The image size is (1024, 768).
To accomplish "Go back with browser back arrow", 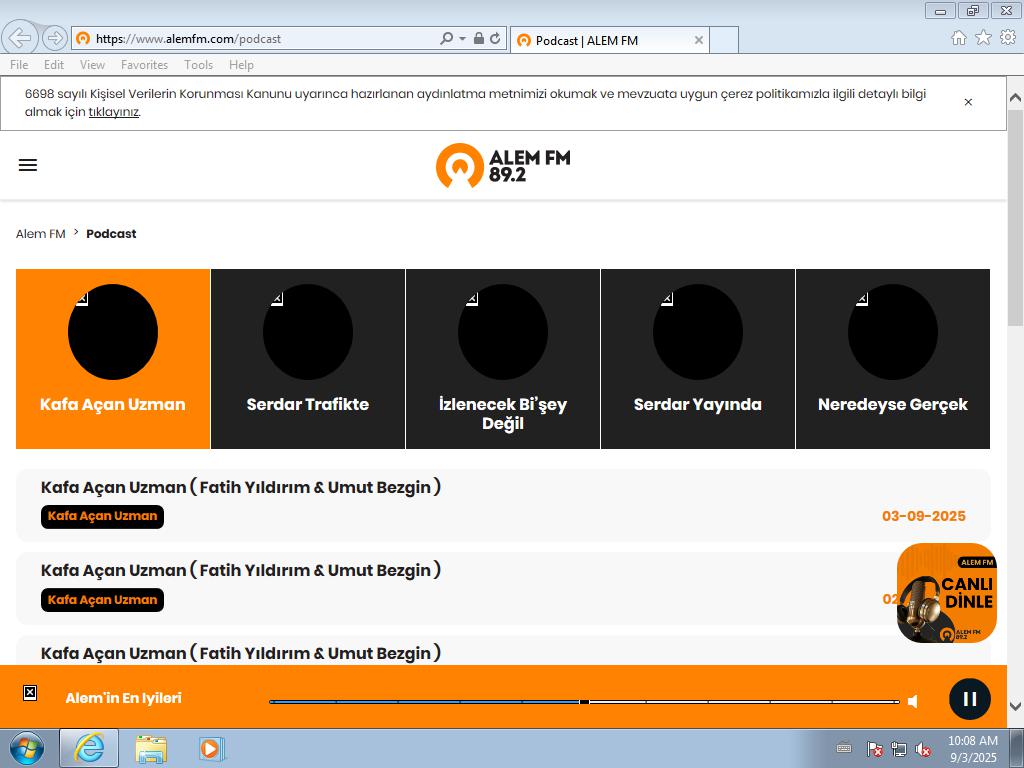I will [x=20, y=38].
